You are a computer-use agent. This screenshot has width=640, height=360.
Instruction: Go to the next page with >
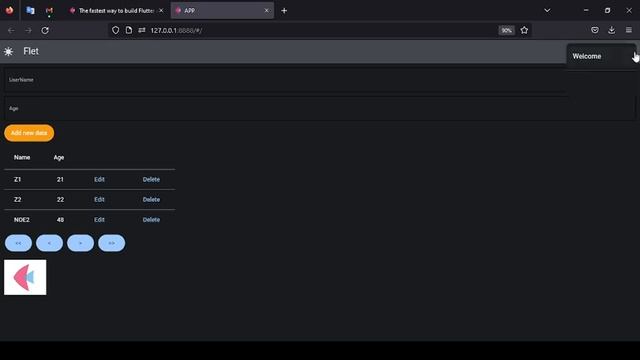pos(80,243)
